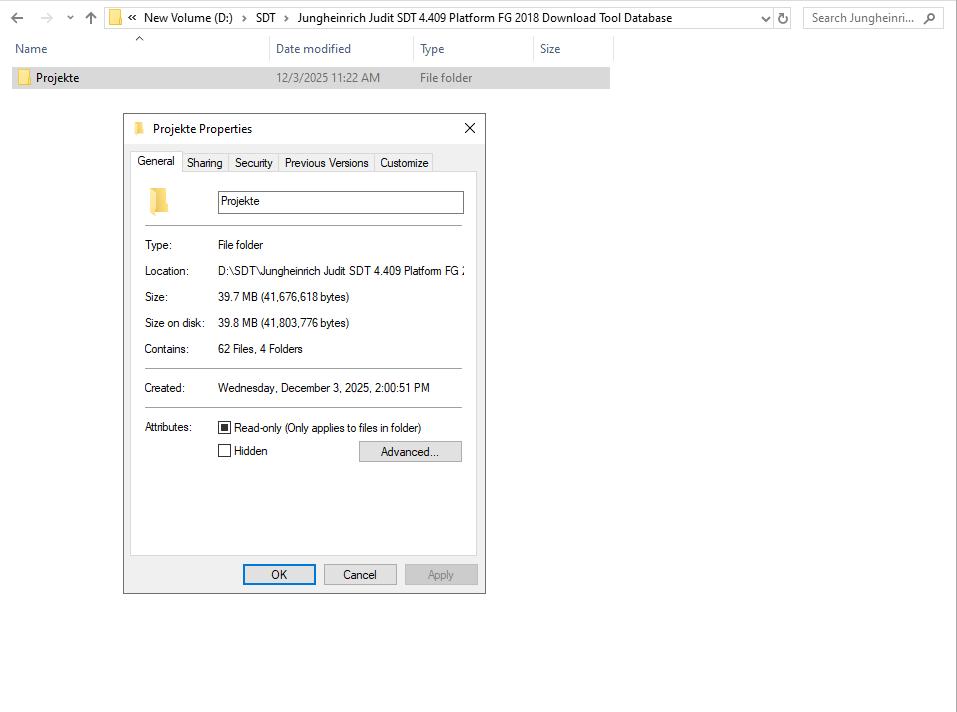Select the Projekte folder name field
The width and height of the screenshot is (957, 712).
click(x=340, y=202)
